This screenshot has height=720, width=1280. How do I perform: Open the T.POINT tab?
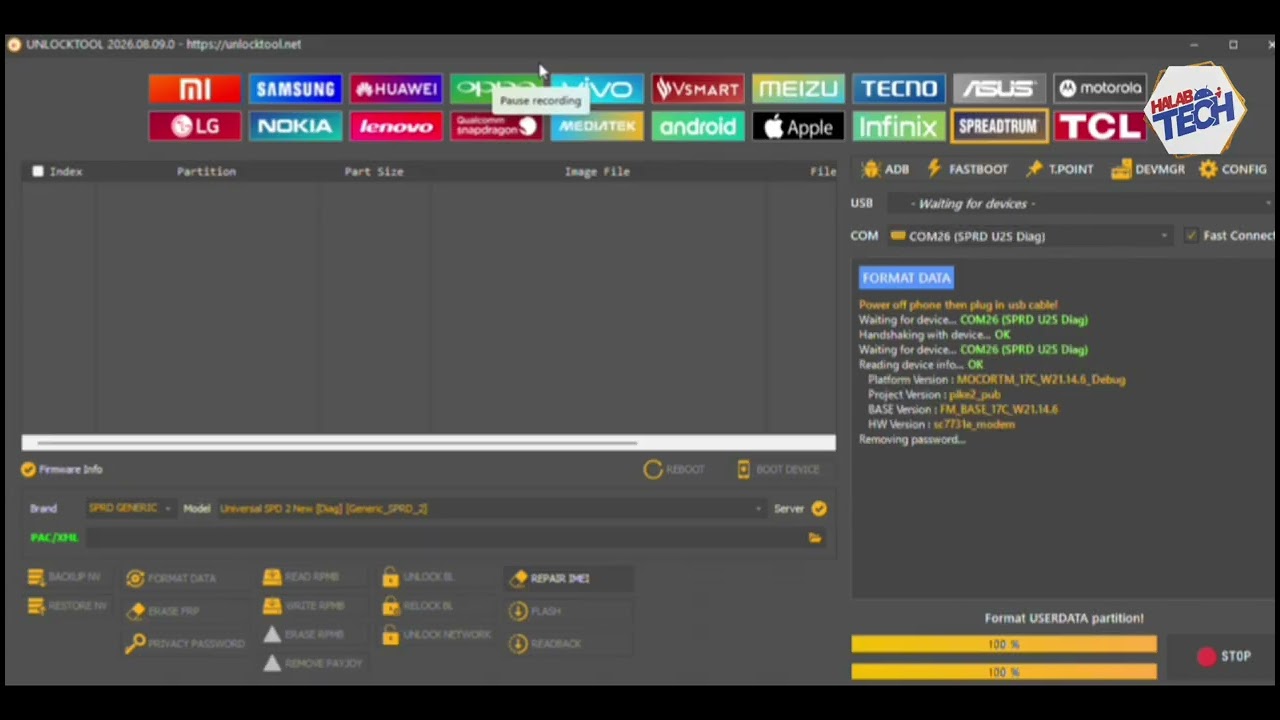click(1059, 169)
